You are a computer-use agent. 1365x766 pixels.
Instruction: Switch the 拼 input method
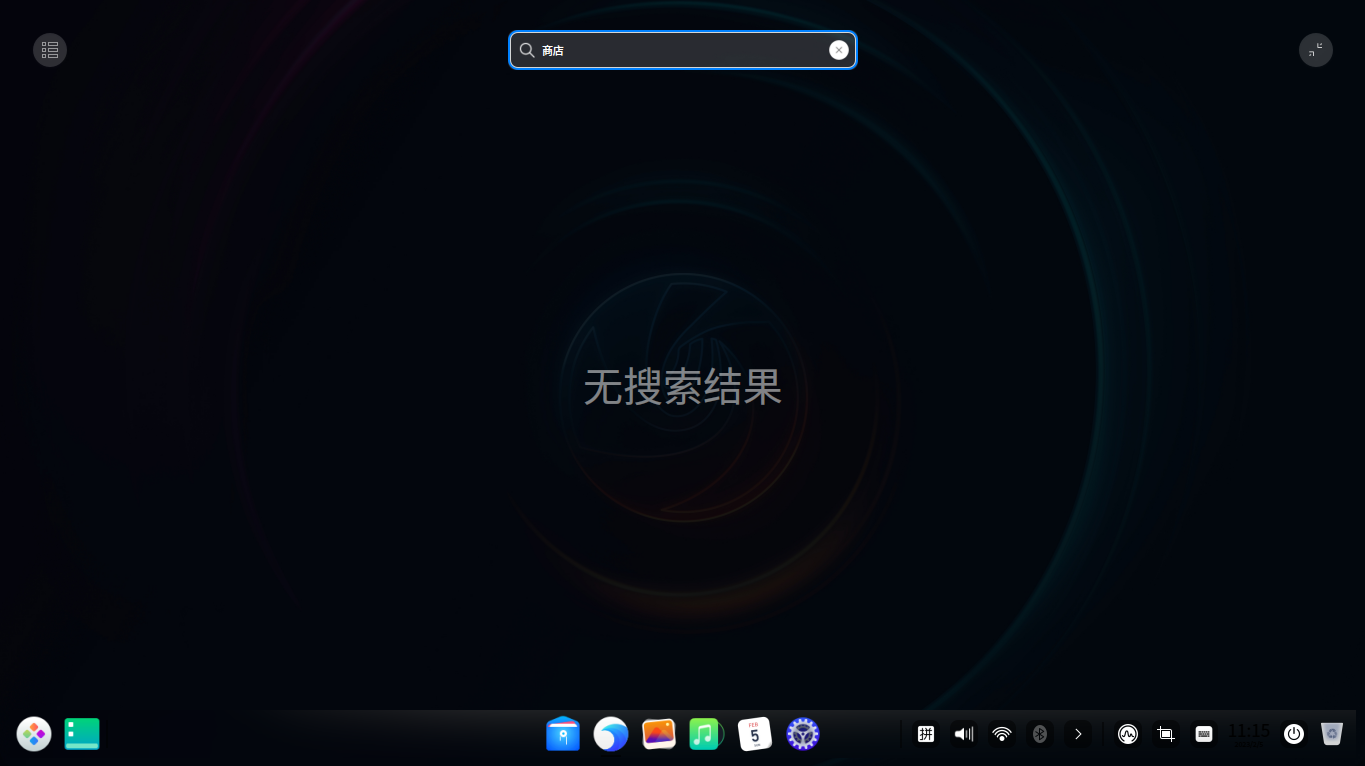pos(926,734)
